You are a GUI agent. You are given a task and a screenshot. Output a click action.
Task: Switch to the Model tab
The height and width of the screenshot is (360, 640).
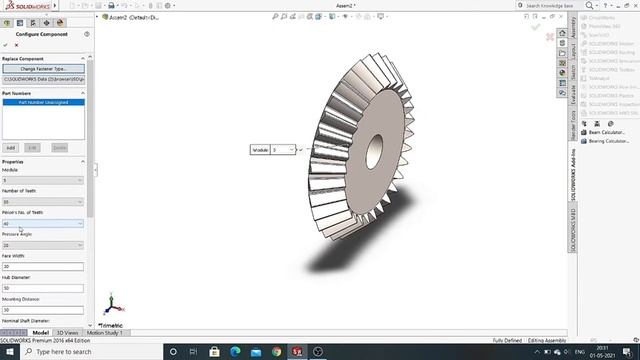pos(40,333)
